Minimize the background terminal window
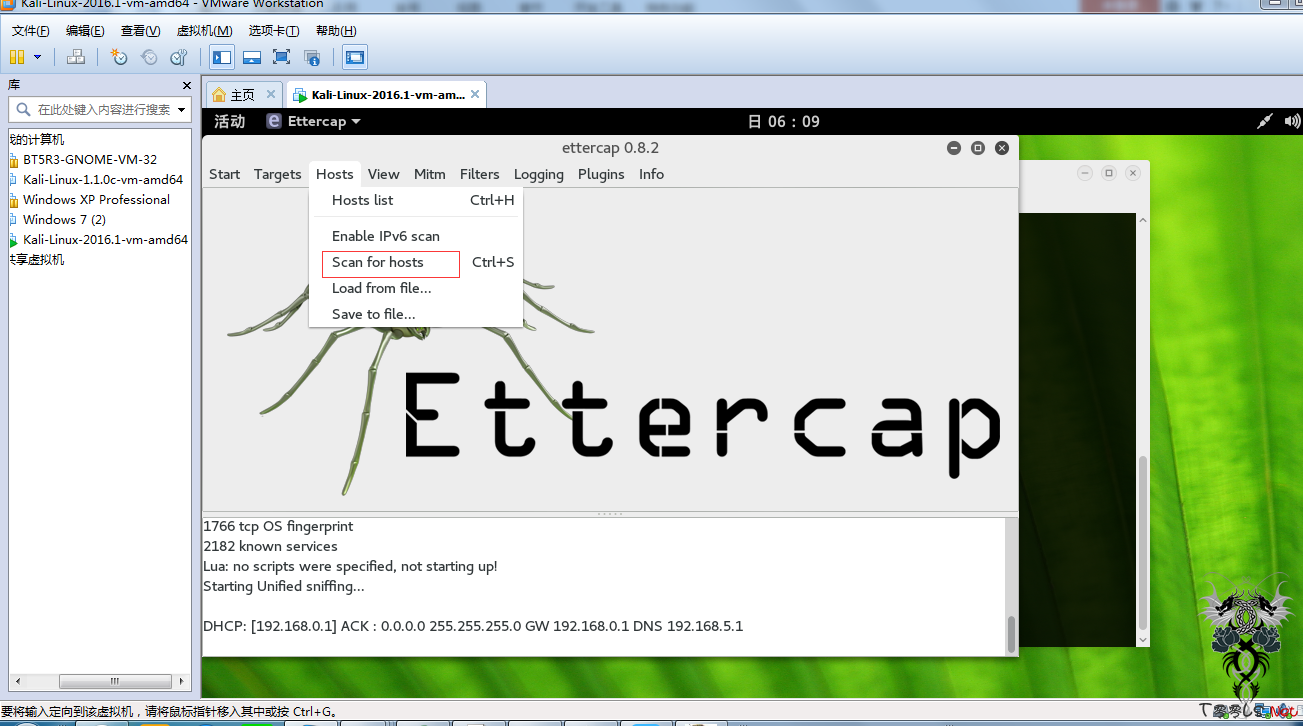 (x=1085, y=173)
